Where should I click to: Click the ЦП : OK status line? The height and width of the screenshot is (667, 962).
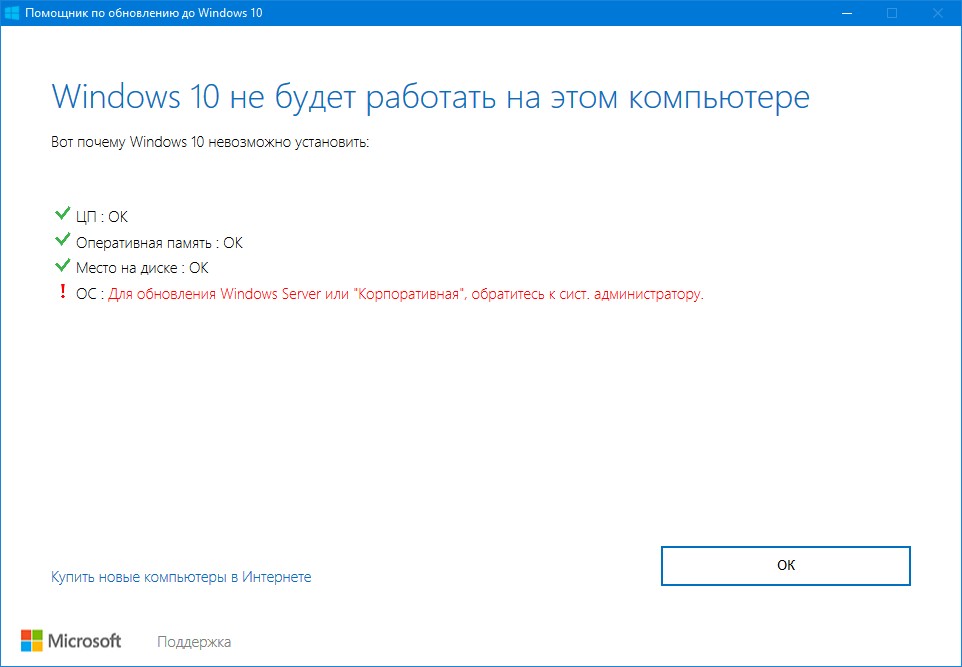tap(102, 216)
